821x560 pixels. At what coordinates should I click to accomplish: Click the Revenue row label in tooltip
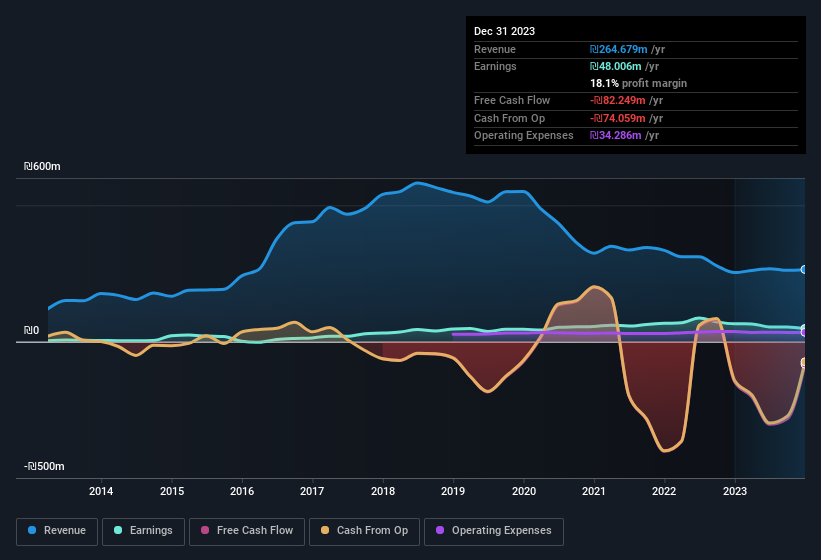click(495, 49)
